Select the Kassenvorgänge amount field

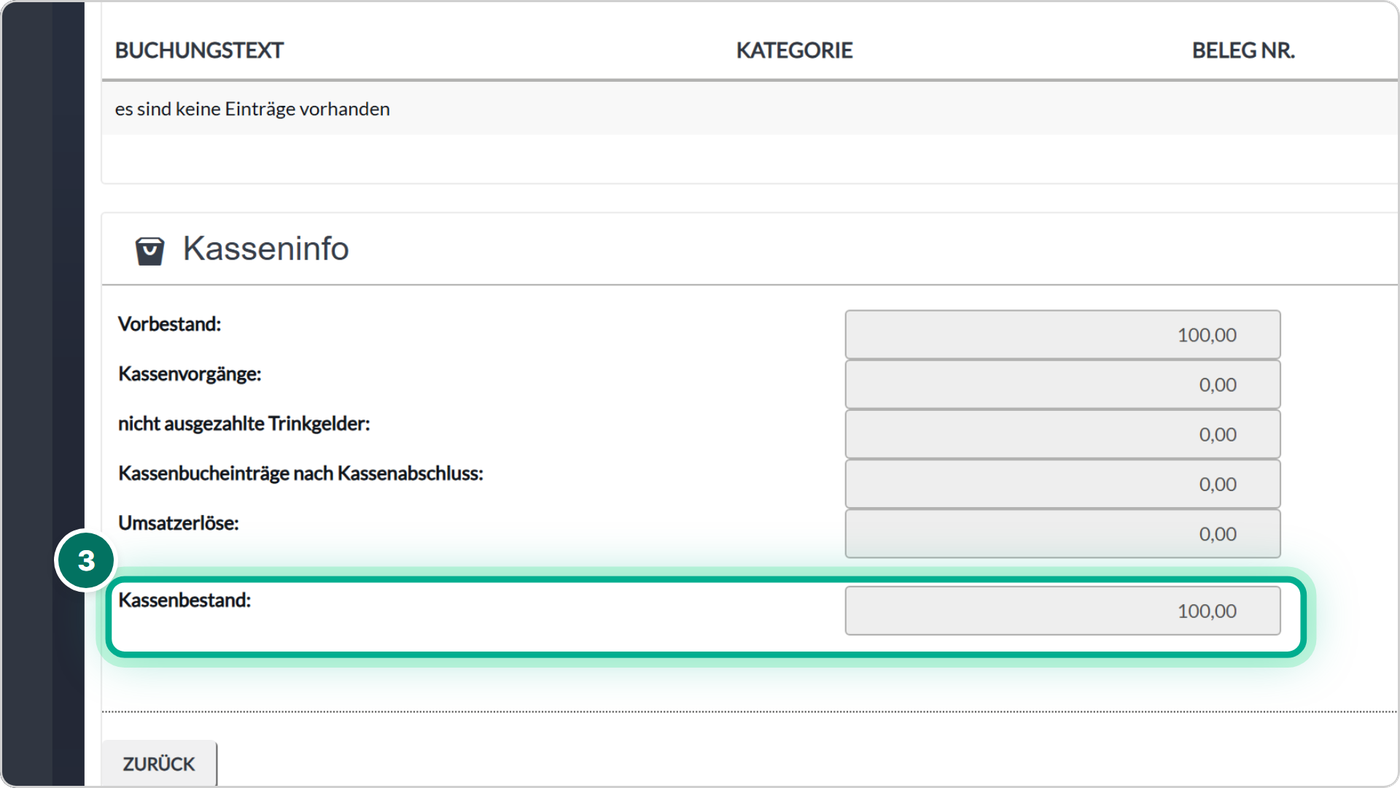click(1062, 385)
